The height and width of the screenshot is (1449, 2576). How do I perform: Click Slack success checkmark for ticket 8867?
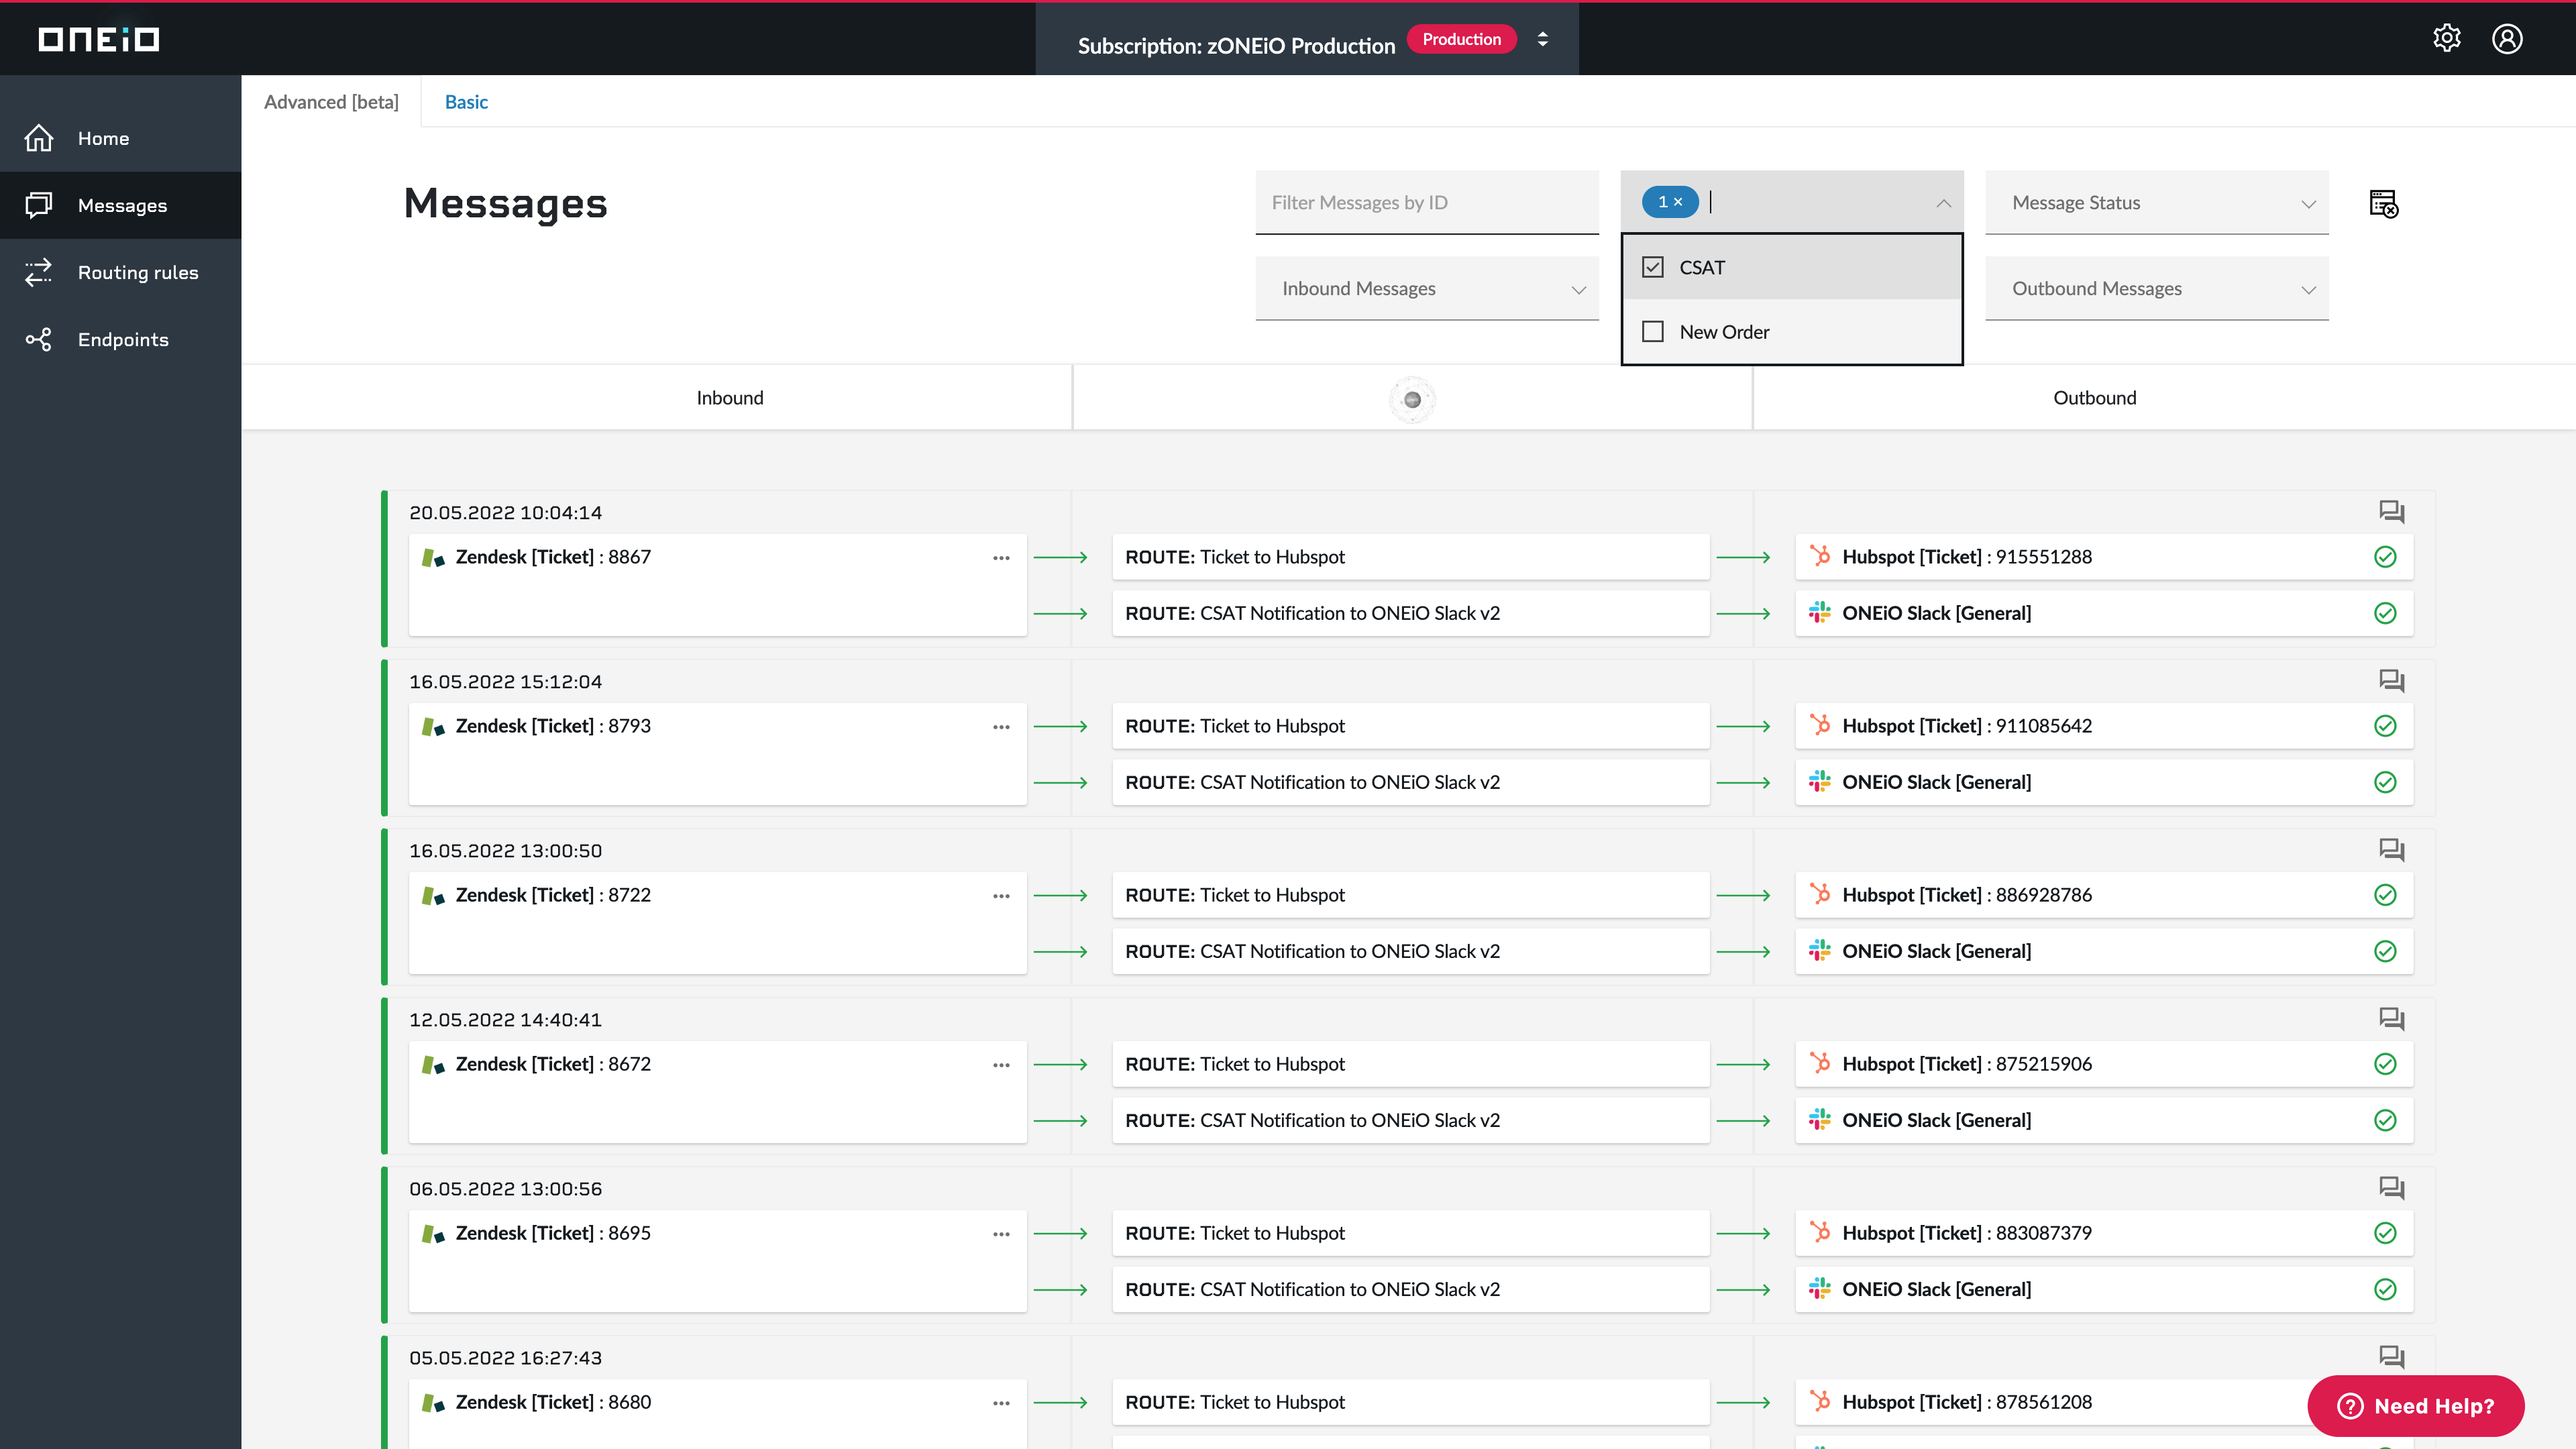point(2385,613)
